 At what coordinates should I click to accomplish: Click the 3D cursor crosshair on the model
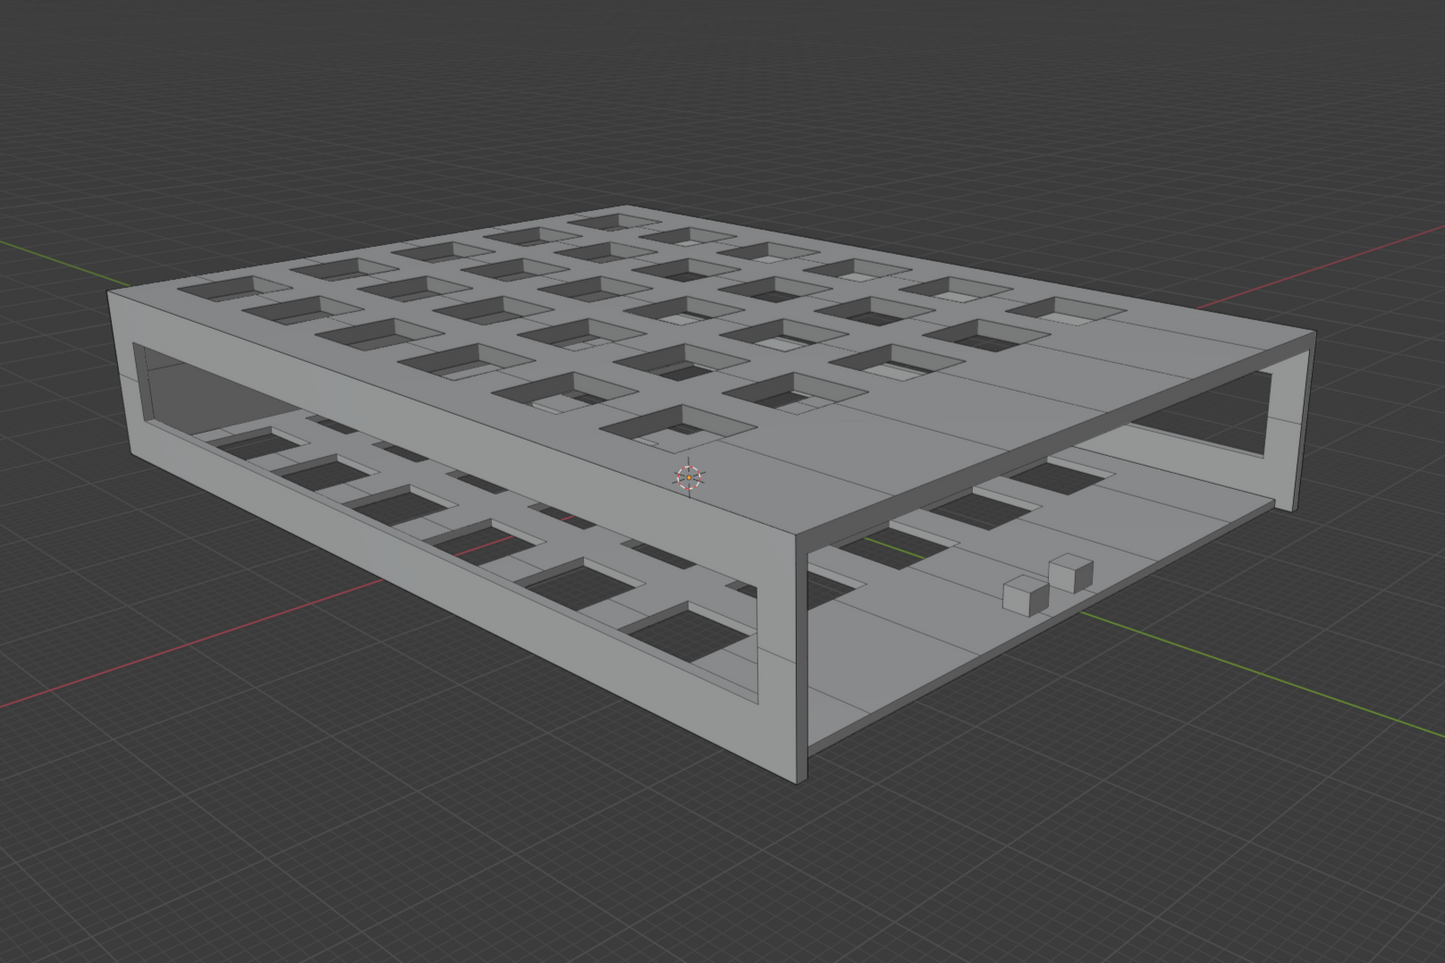coord(689,477)
